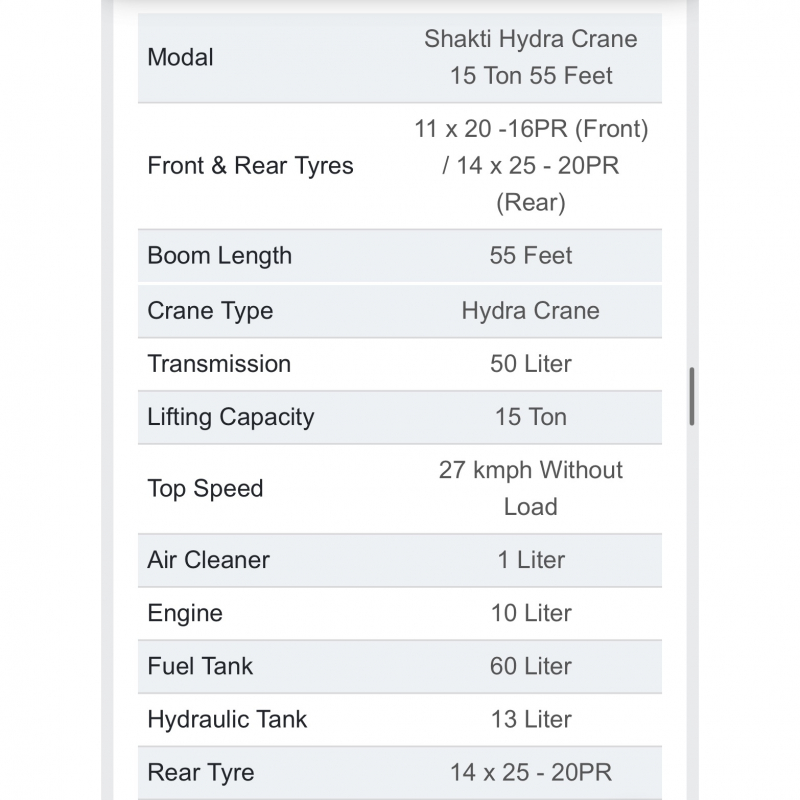
Task: Click the "Air Cleaner" label
Action: pyautogui.click(x=208, y=560)
